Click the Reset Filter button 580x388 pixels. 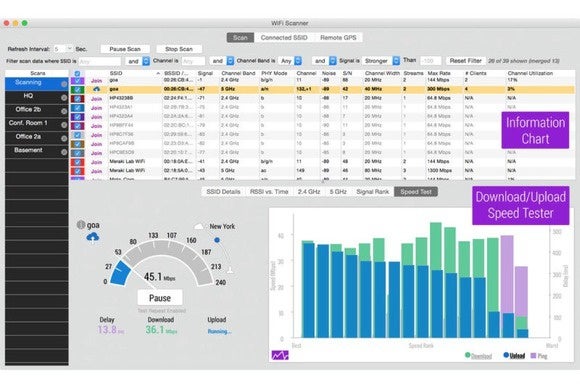pos(465,61)
